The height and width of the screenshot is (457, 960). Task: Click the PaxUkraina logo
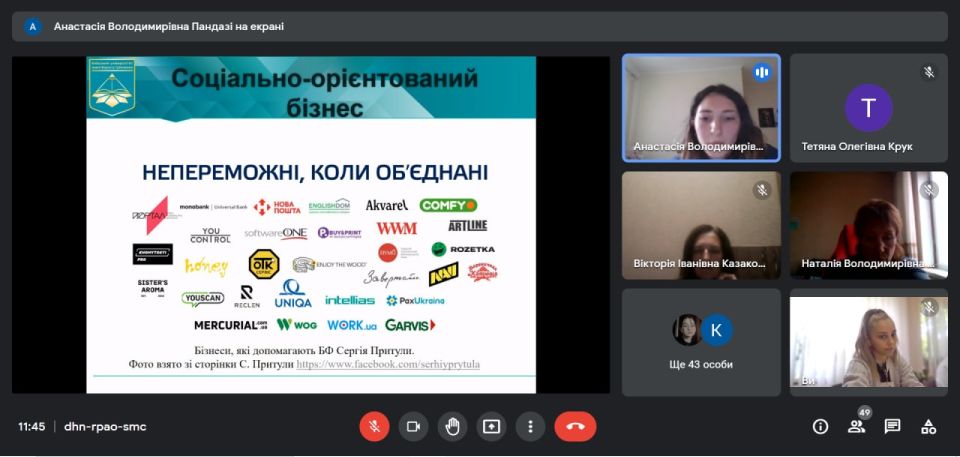(416, 301)
